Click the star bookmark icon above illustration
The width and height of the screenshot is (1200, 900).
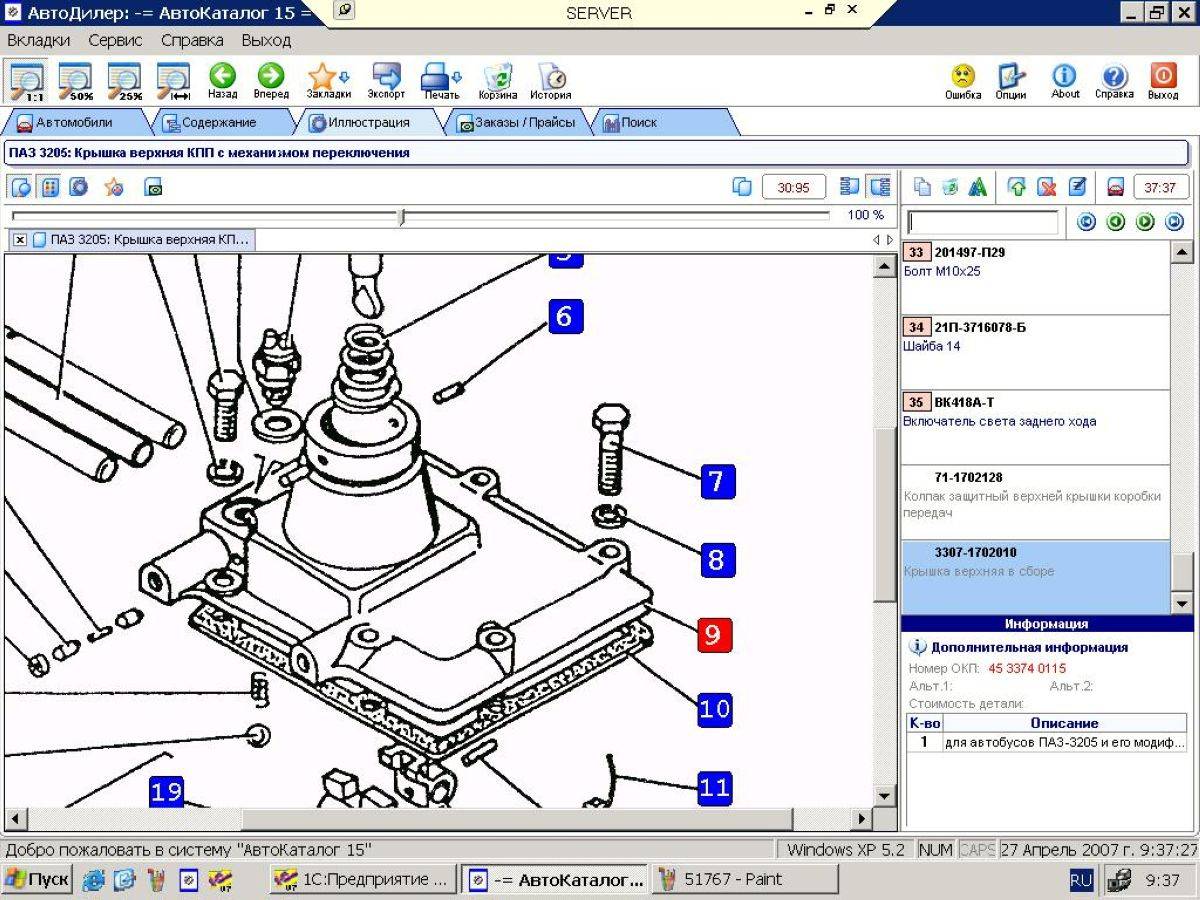[x=114, y=187]
